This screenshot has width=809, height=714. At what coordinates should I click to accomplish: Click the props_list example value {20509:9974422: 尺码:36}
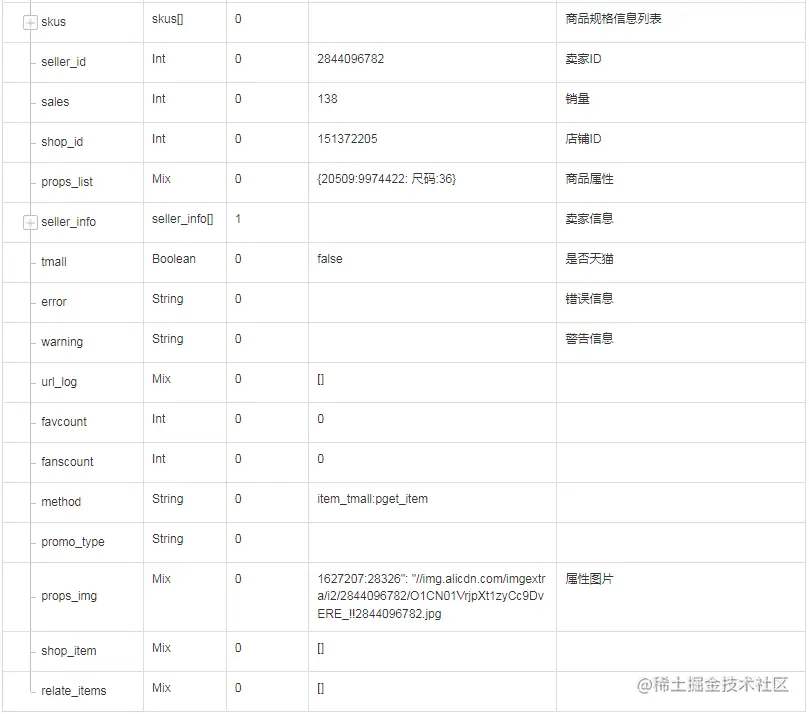pyautogui.click(x=387, y=179)
